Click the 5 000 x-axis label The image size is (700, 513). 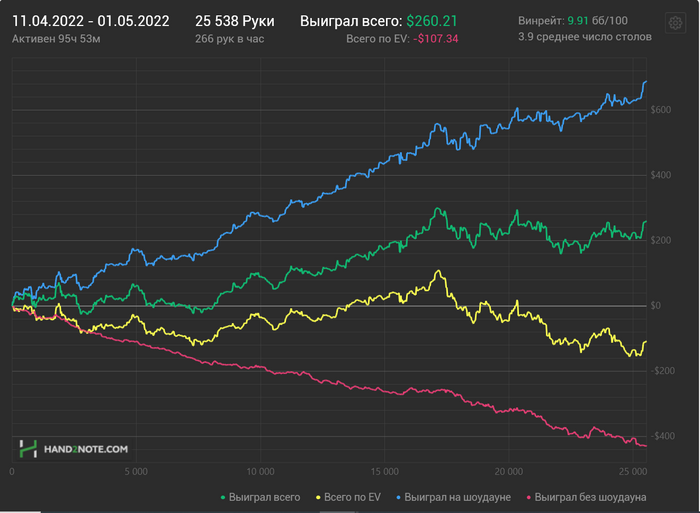[x=136, y=472]
